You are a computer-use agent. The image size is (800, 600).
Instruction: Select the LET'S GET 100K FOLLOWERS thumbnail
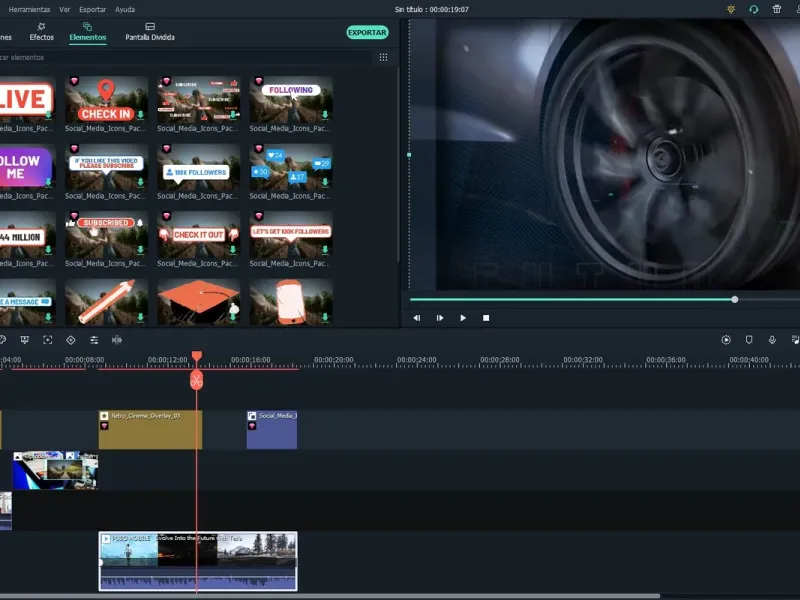click(x=291, y=235)
